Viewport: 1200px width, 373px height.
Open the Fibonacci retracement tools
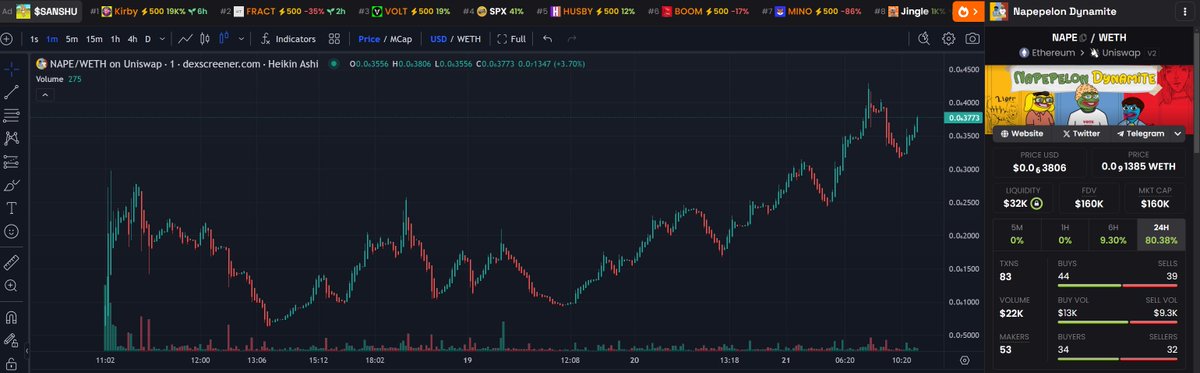(12, 116)
